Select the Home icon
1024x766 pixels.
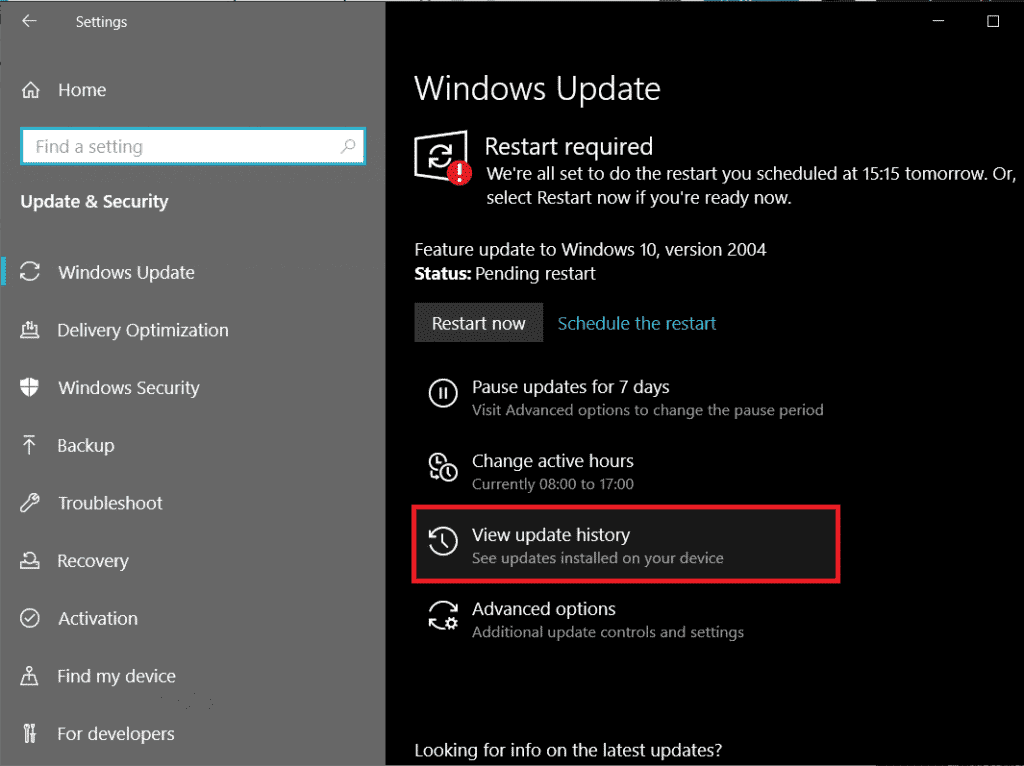pos(31,89)
